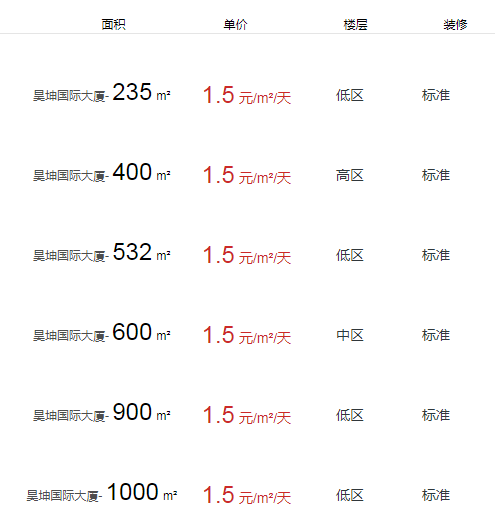495x515 pixels.
Task: Click 中区 floor label in 600 m² row
Action: coord(350,335)
